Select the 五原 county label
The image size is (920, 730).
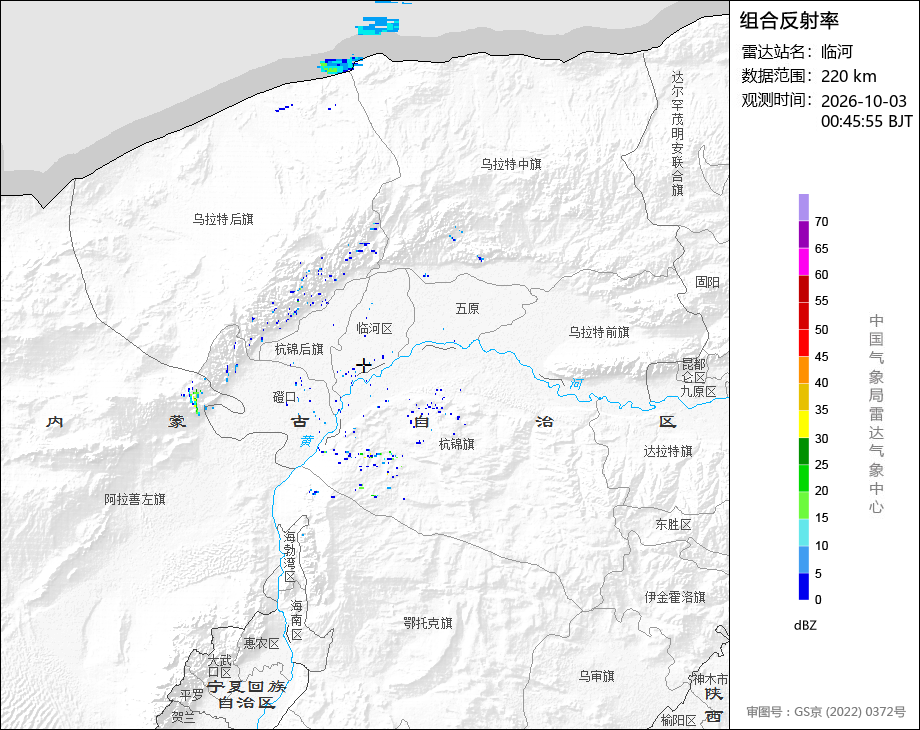click(x=468, y=309)
